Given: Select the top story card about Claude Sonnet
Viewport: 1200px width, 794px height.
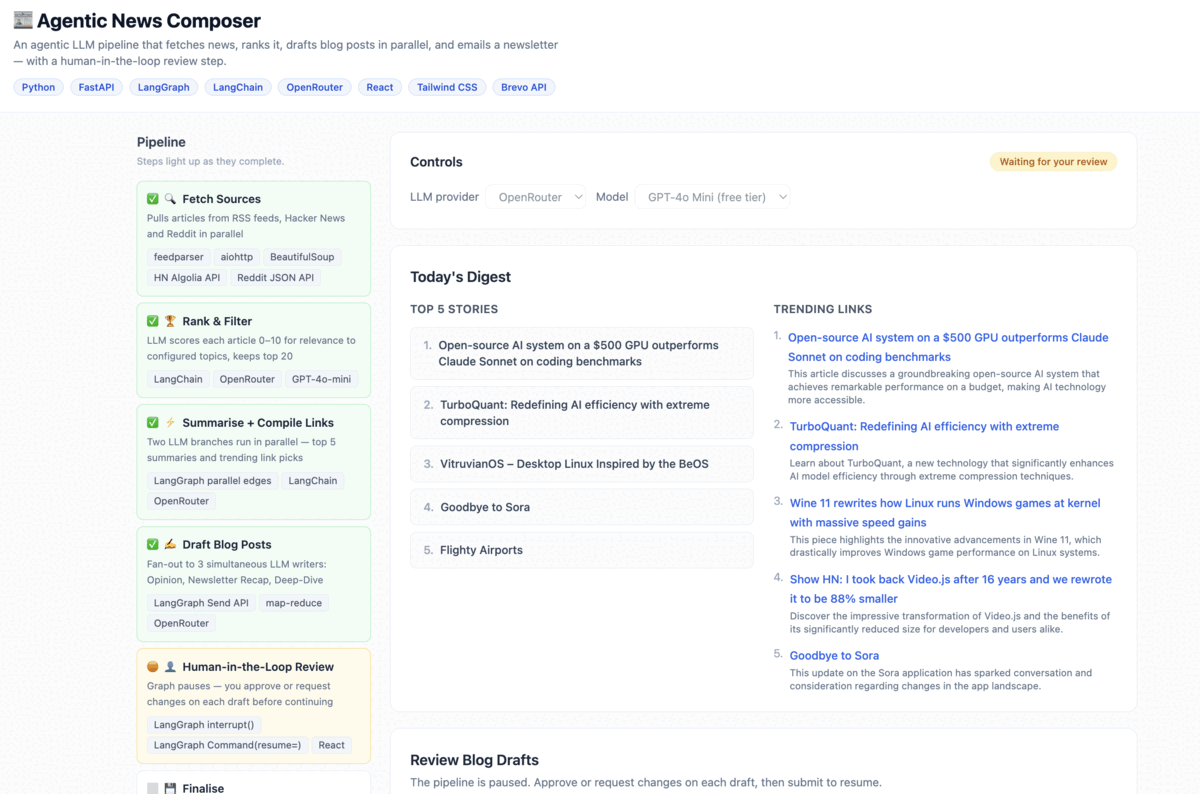Looking at the screenshot, I should (x=581, y=353).
